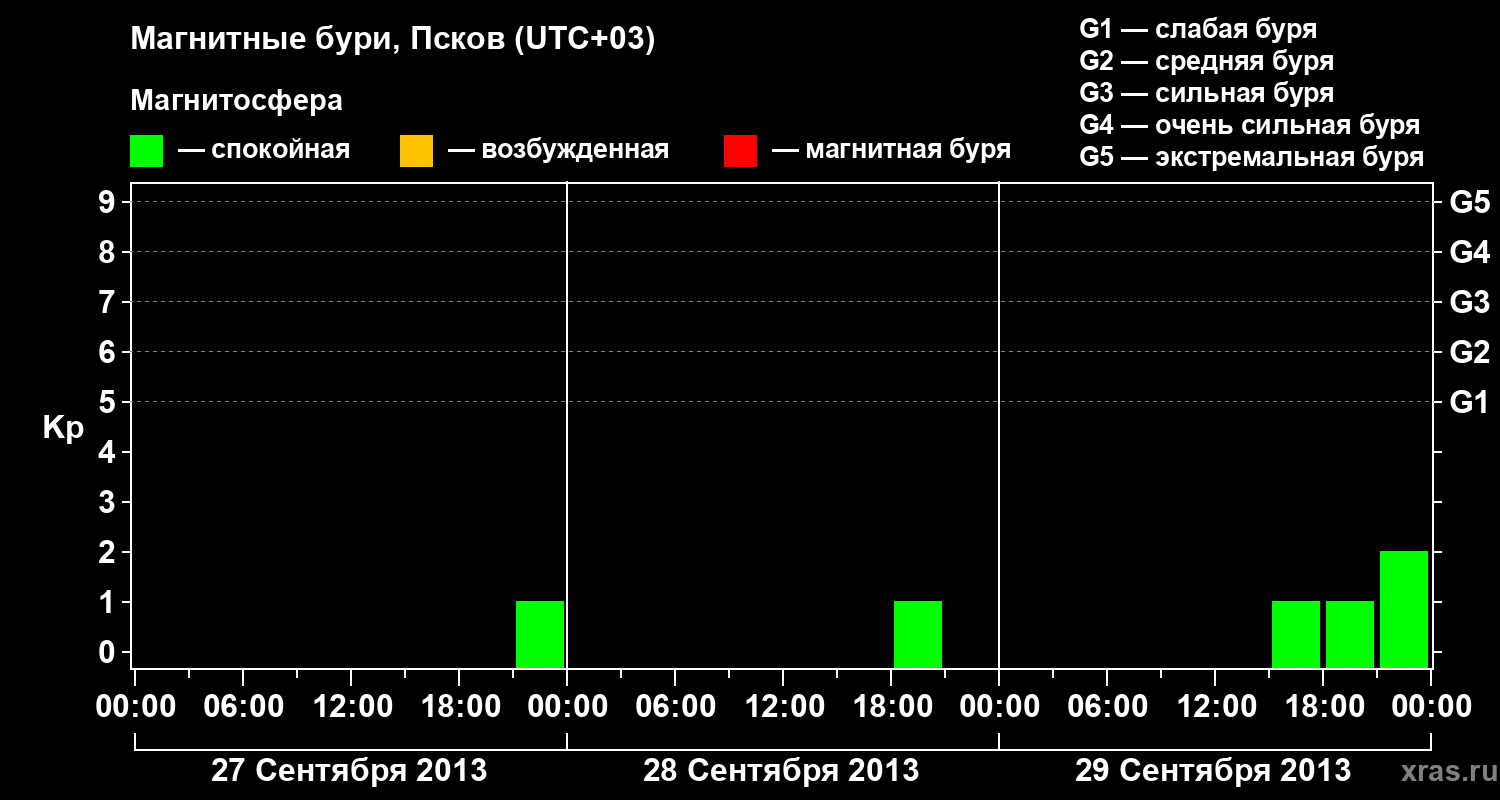The image size is (1500, 800).
Task: Click the red магнитная буря legend swatch
Action: (x=740, y=150)
